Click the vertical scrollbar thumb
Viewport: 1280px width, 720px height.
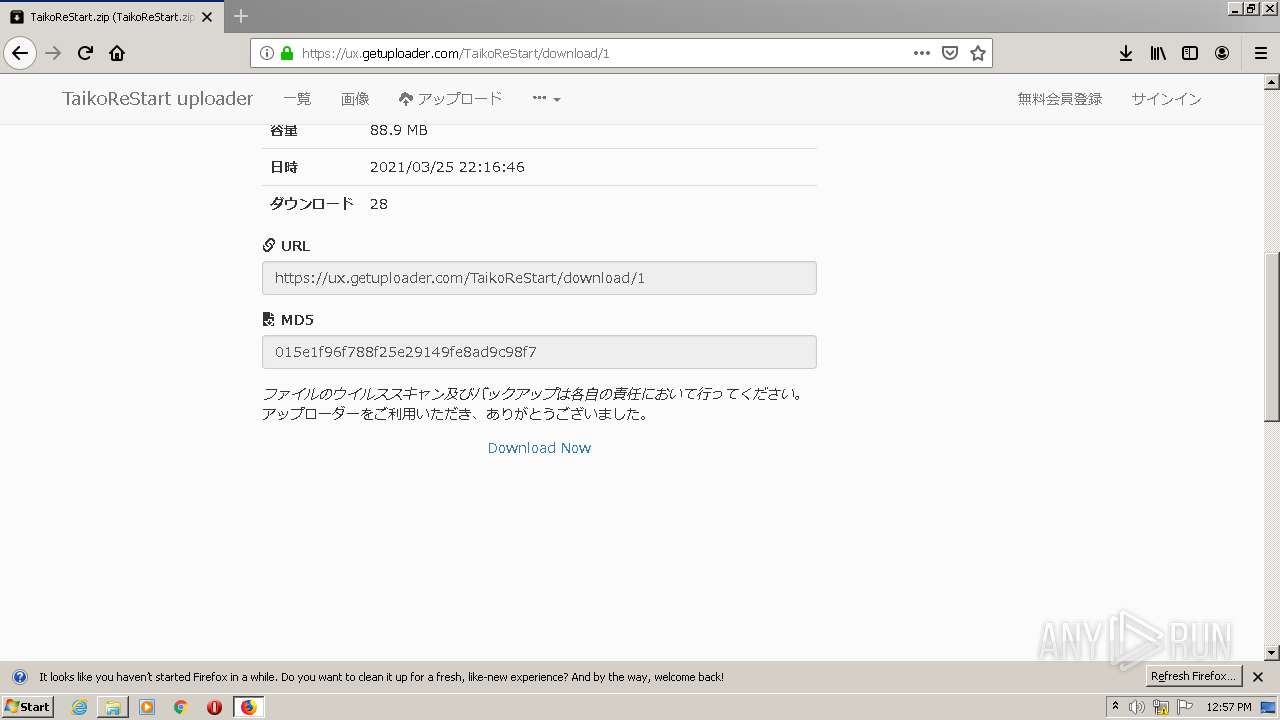click(x=1272, y=336)
